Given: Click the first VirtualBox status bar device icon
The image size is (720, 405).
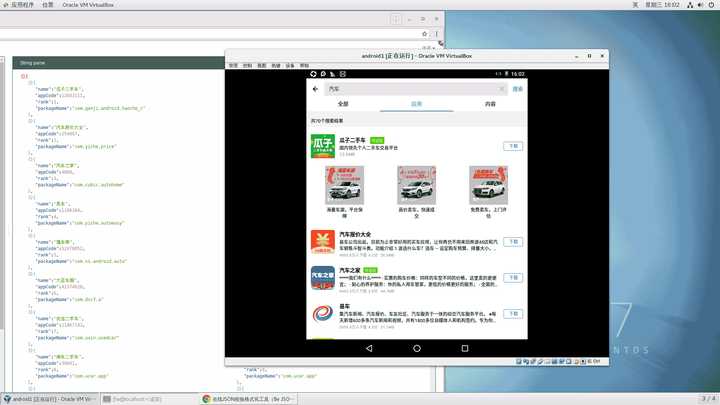Looking at the screenshot, I should click(x=519, y=362).
